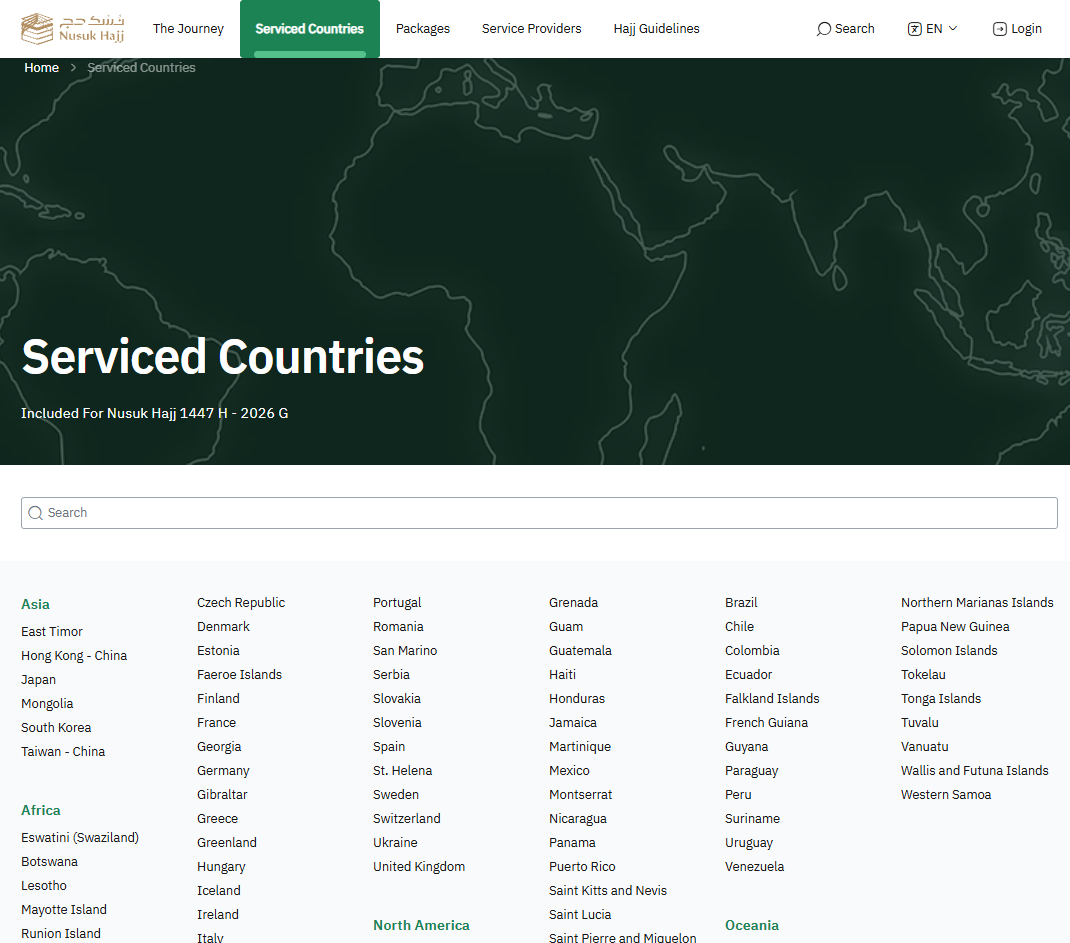The height and width of the screenshot is (943, 1070).
Task: Select Puerto Rico
Action: pyautogui.click(x=582, y=867)
